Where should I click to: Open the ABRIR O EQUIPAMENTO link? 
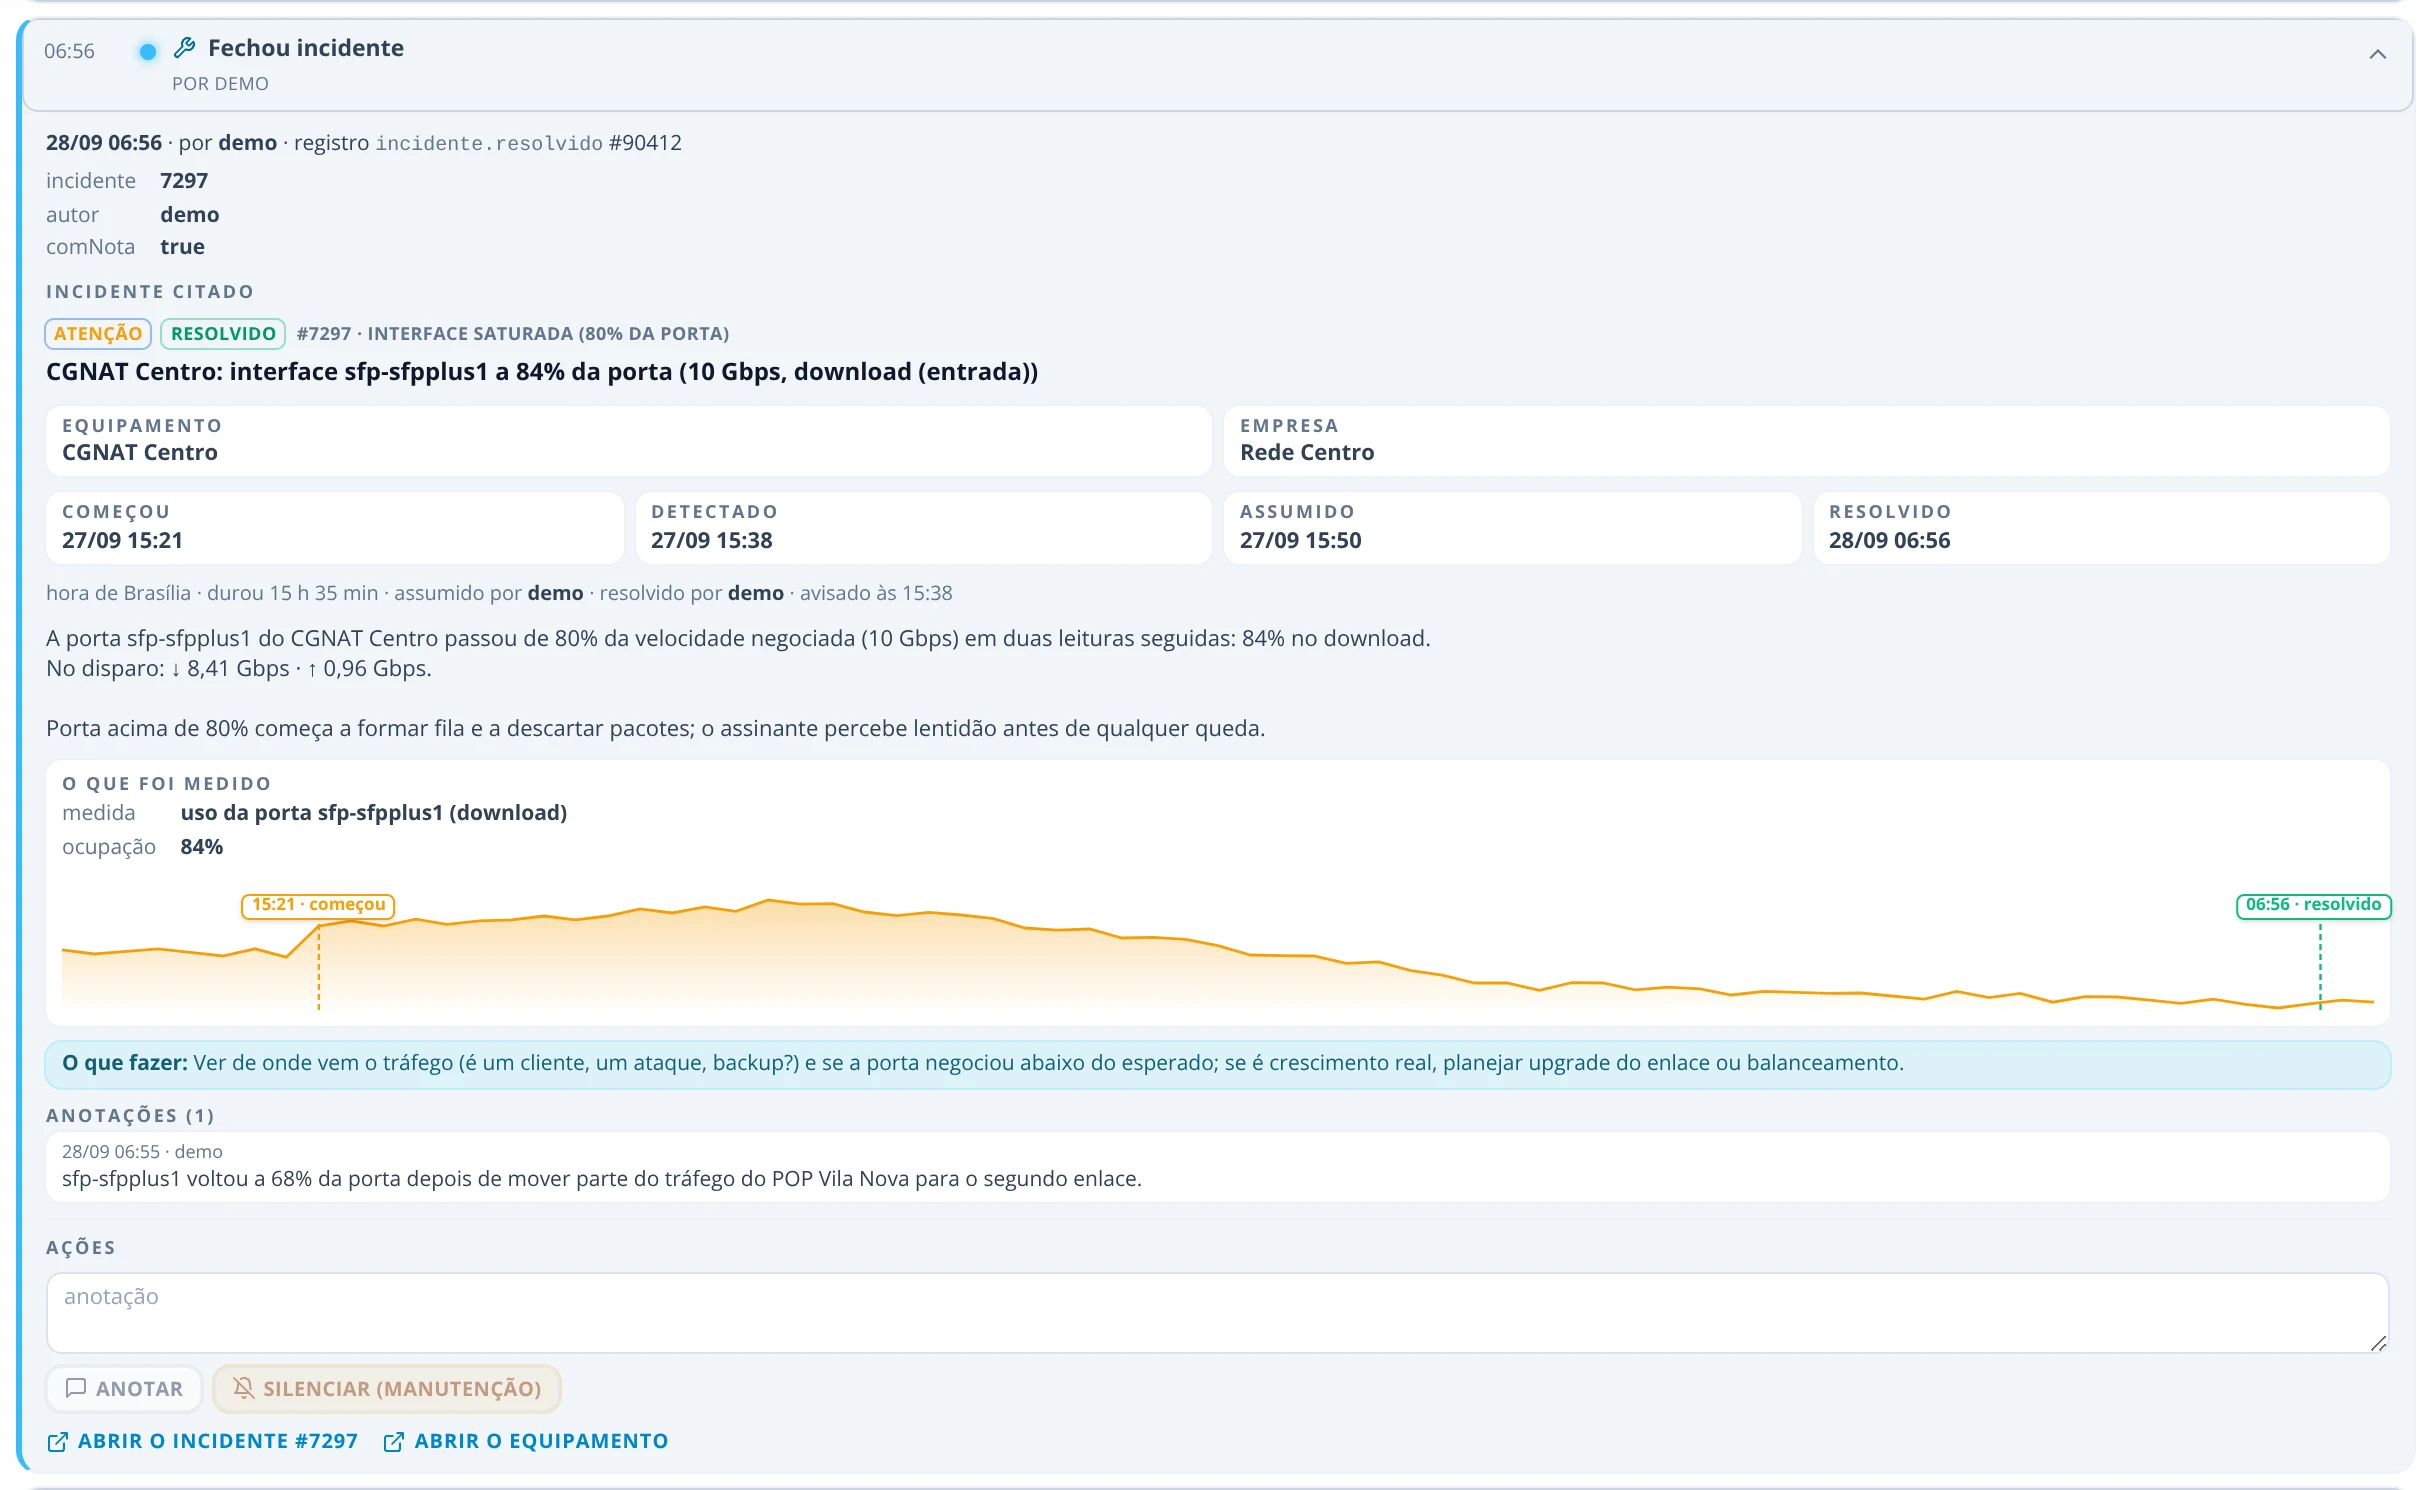(526, 1441)
